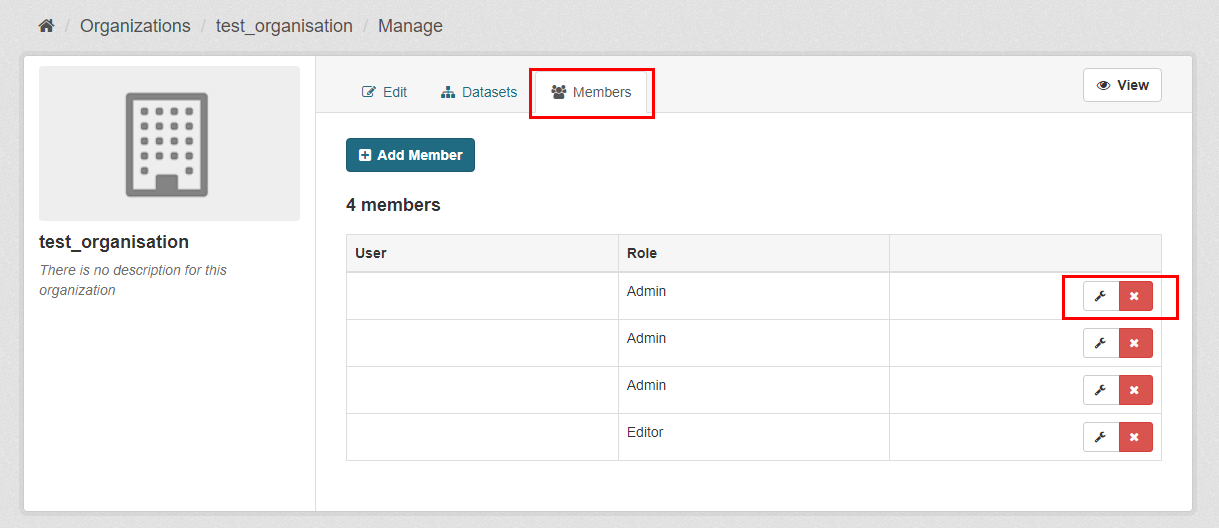The width and height of the screenshot is (1219, 528).
Task: Go to the home icon in breadcrumb
Action: click(46, 26)
